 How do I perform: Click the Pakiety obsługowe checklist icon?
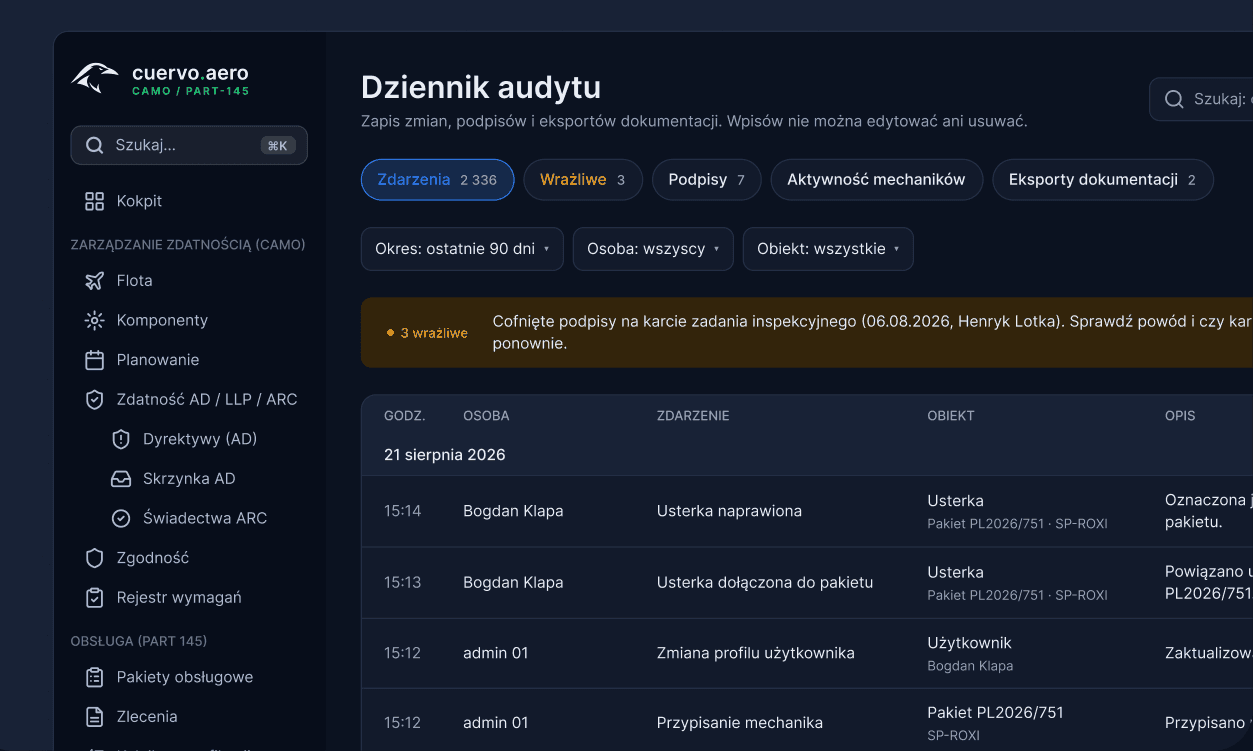click(x=94, y=677)
